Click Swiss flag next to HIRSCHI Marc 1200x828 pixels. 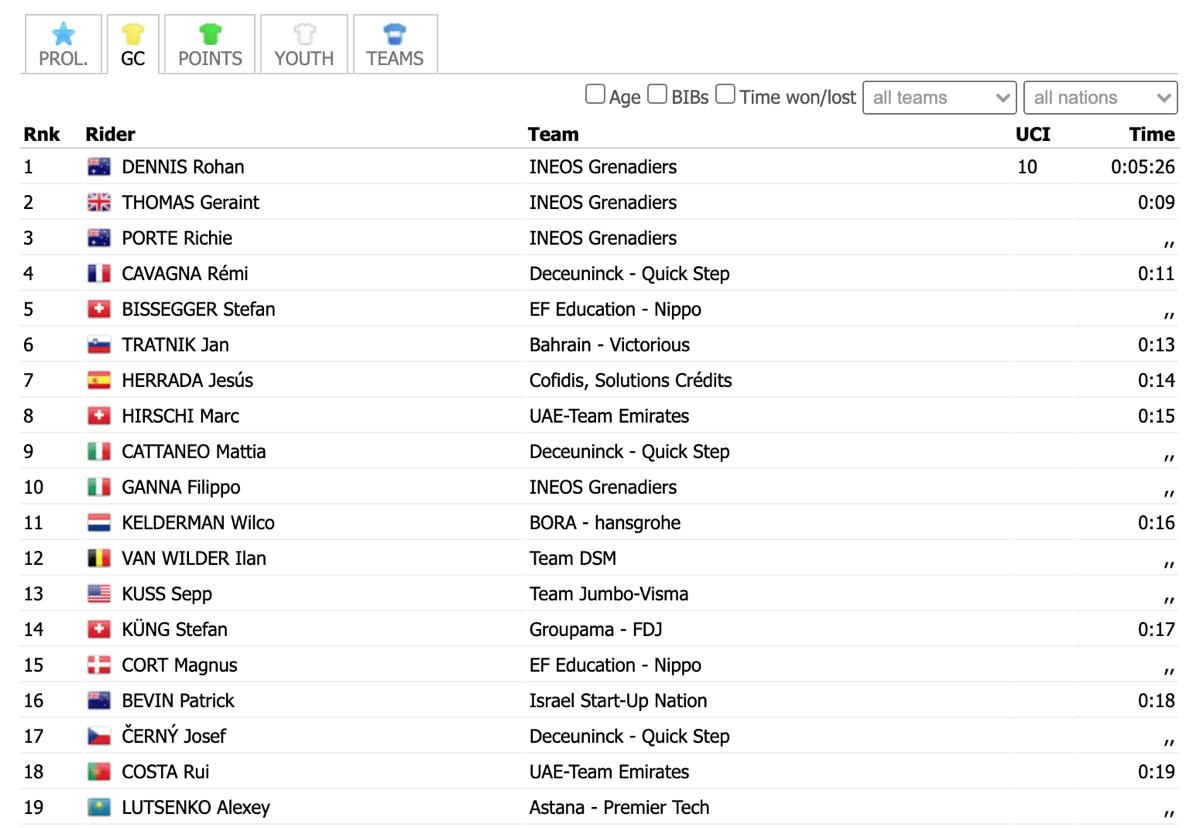pos(99,416)
